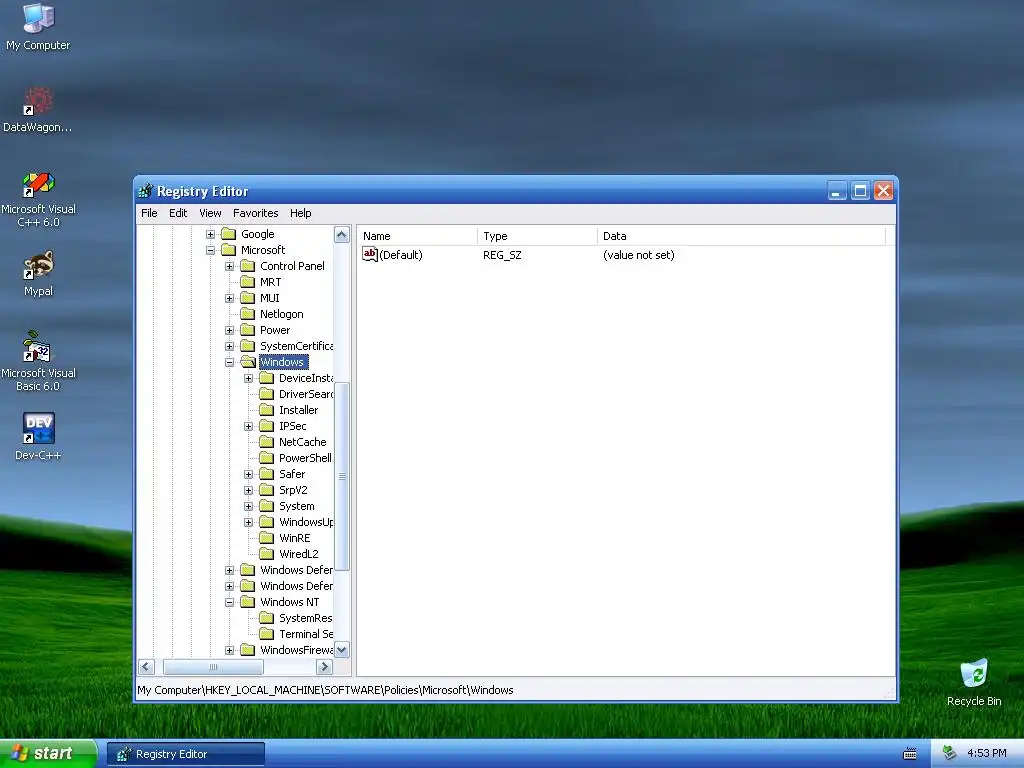The height and width of the screenshot is (768, 1024).
Task: Sort values by the Type column header
Action: coord(537,236)
